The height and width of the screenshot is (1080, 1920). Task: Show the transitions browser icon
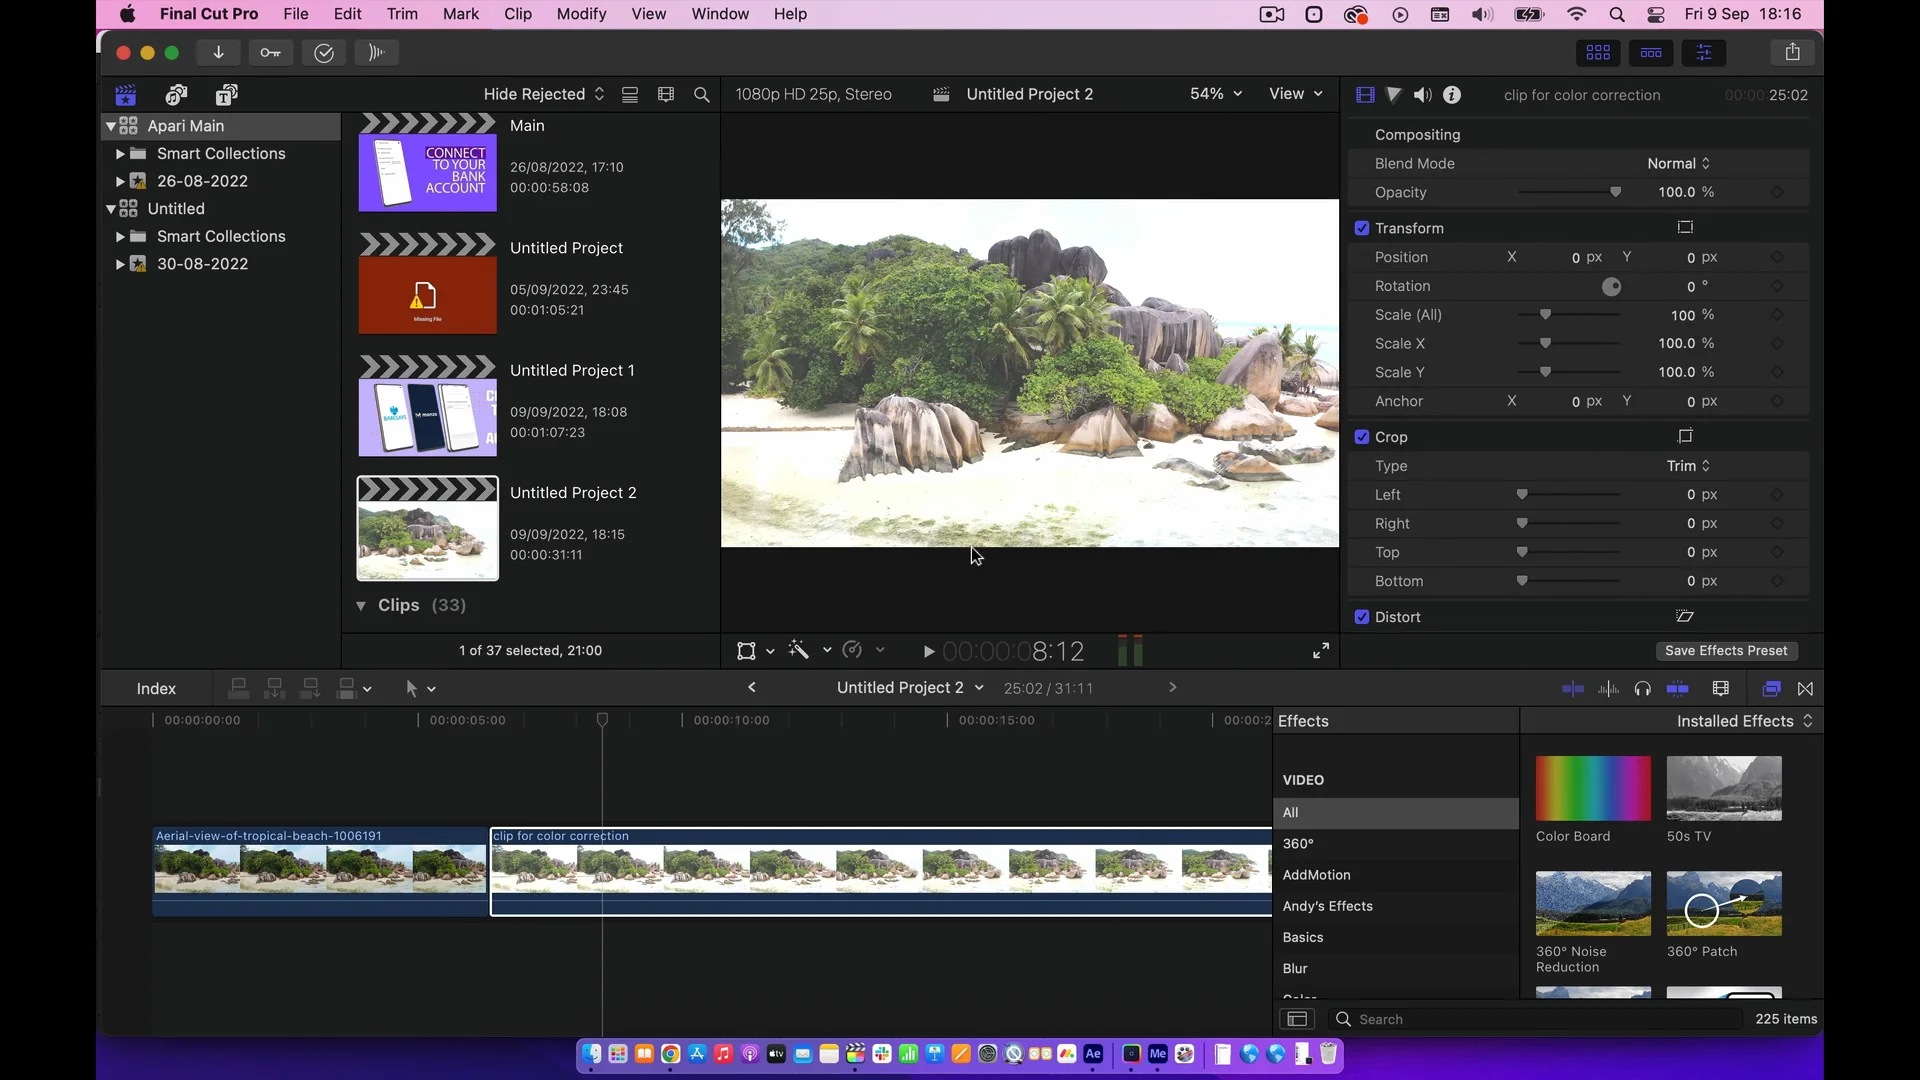click(1805, 689)
